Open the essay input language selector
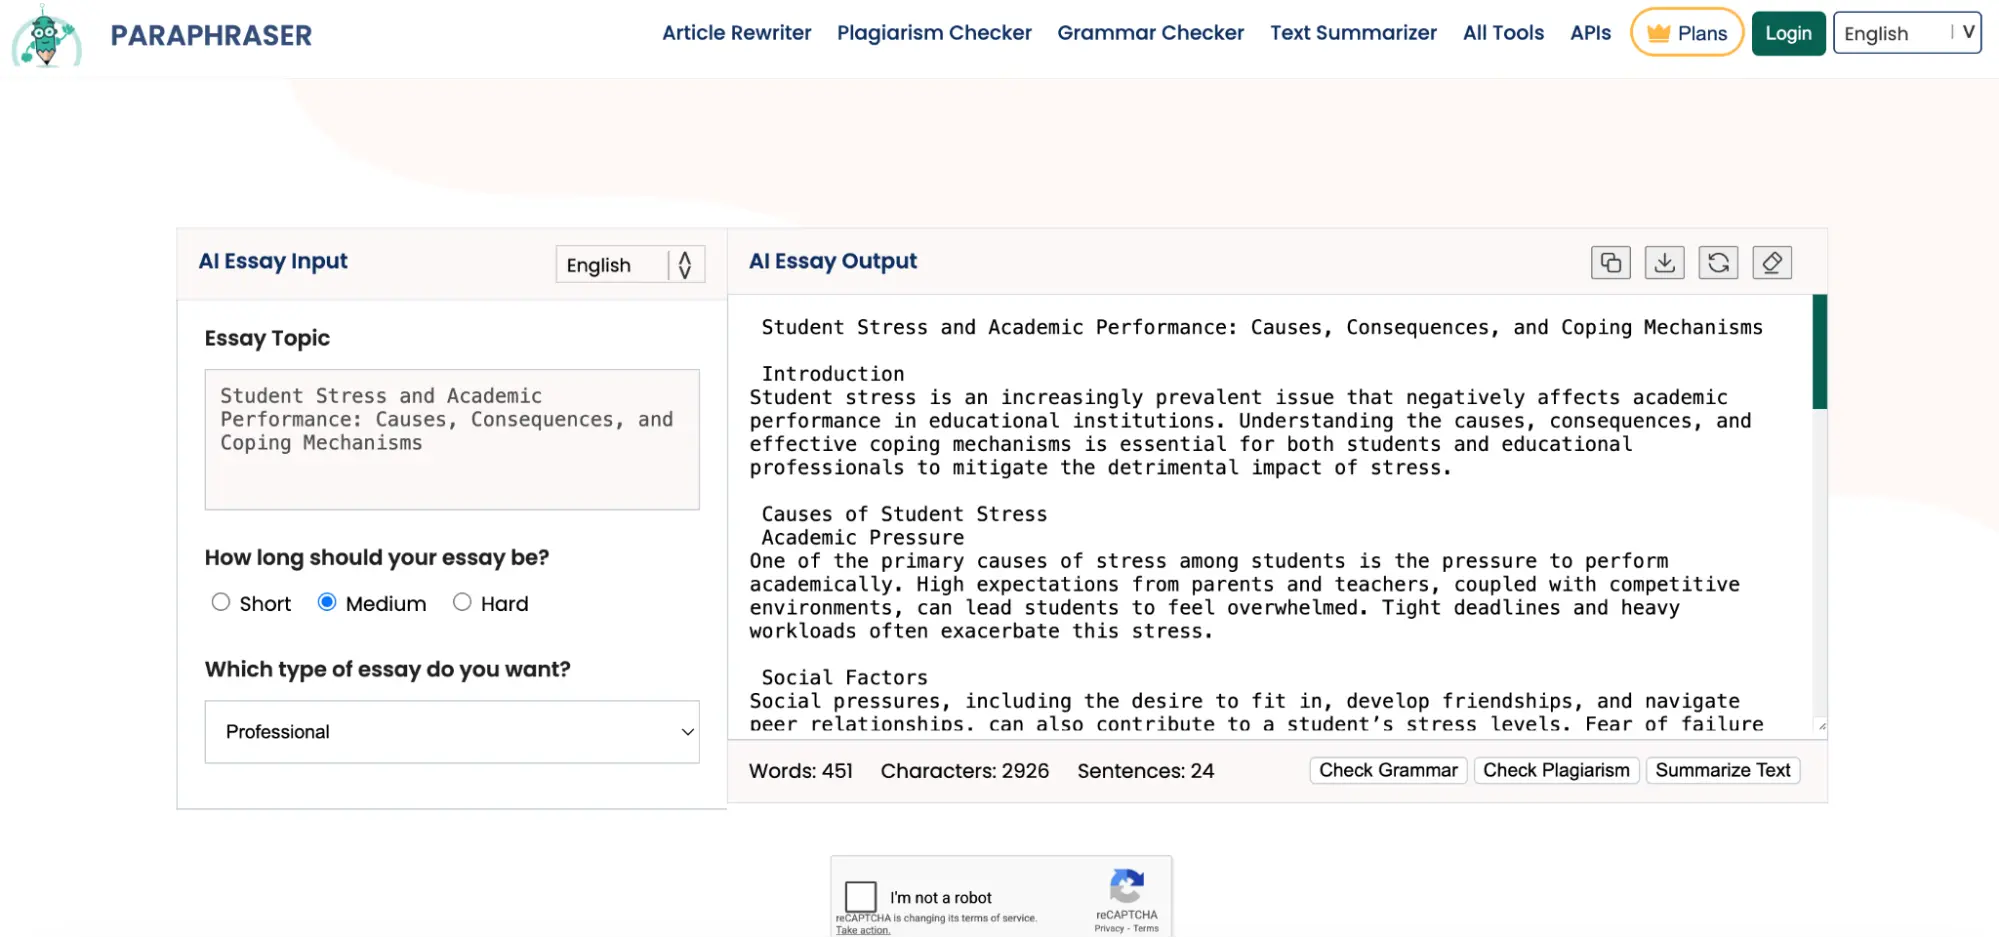Image resolution: width=1999 pixels, height=938 pixels. tap(630, 265)
